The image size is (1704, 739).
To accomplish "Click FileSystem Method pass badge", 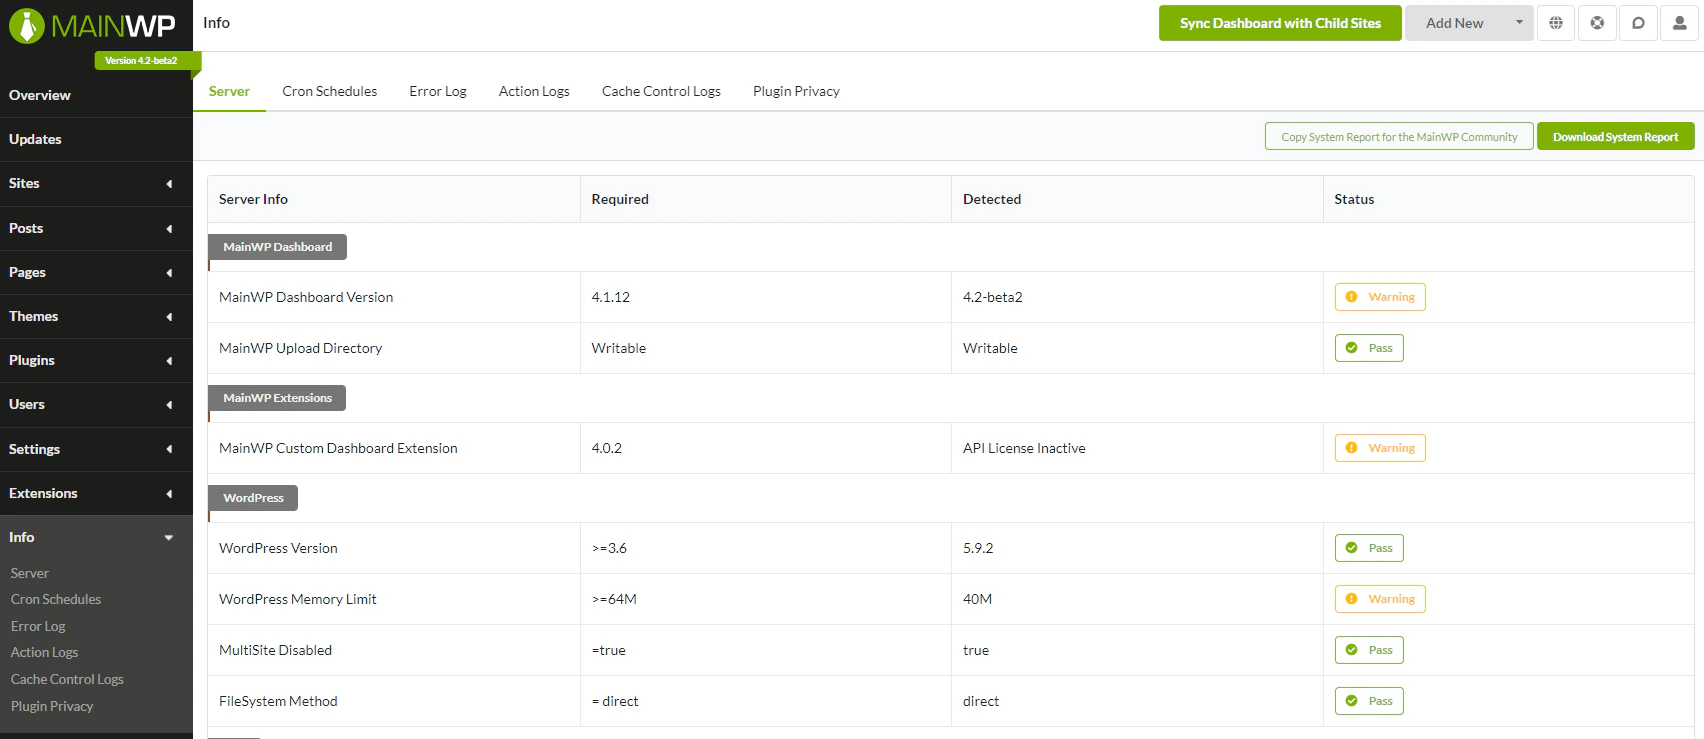I will point(1369,701).
